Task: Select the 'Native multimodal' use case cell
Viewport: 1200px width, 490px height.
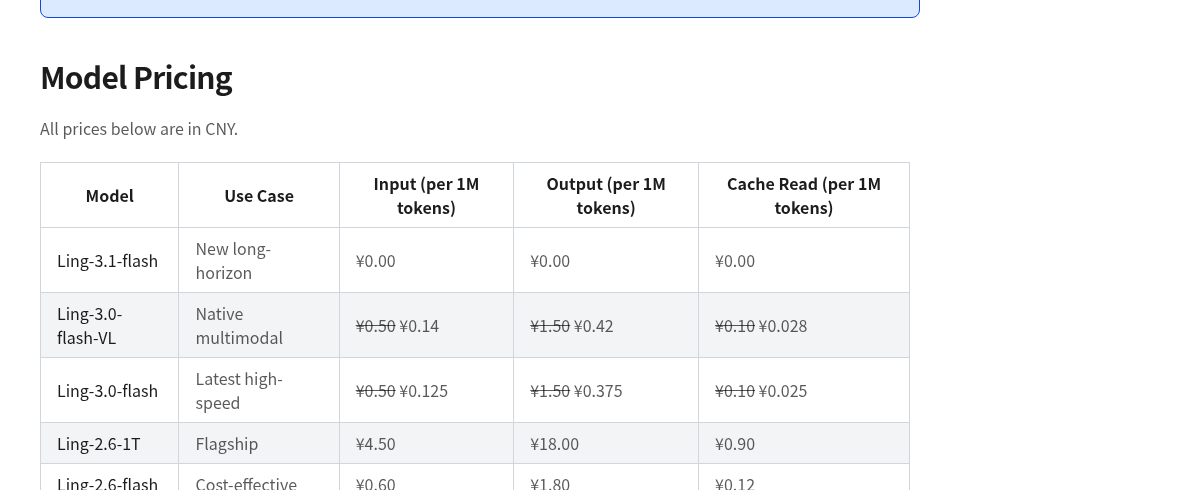Action: pyautogui.click(x=259, y=326)
